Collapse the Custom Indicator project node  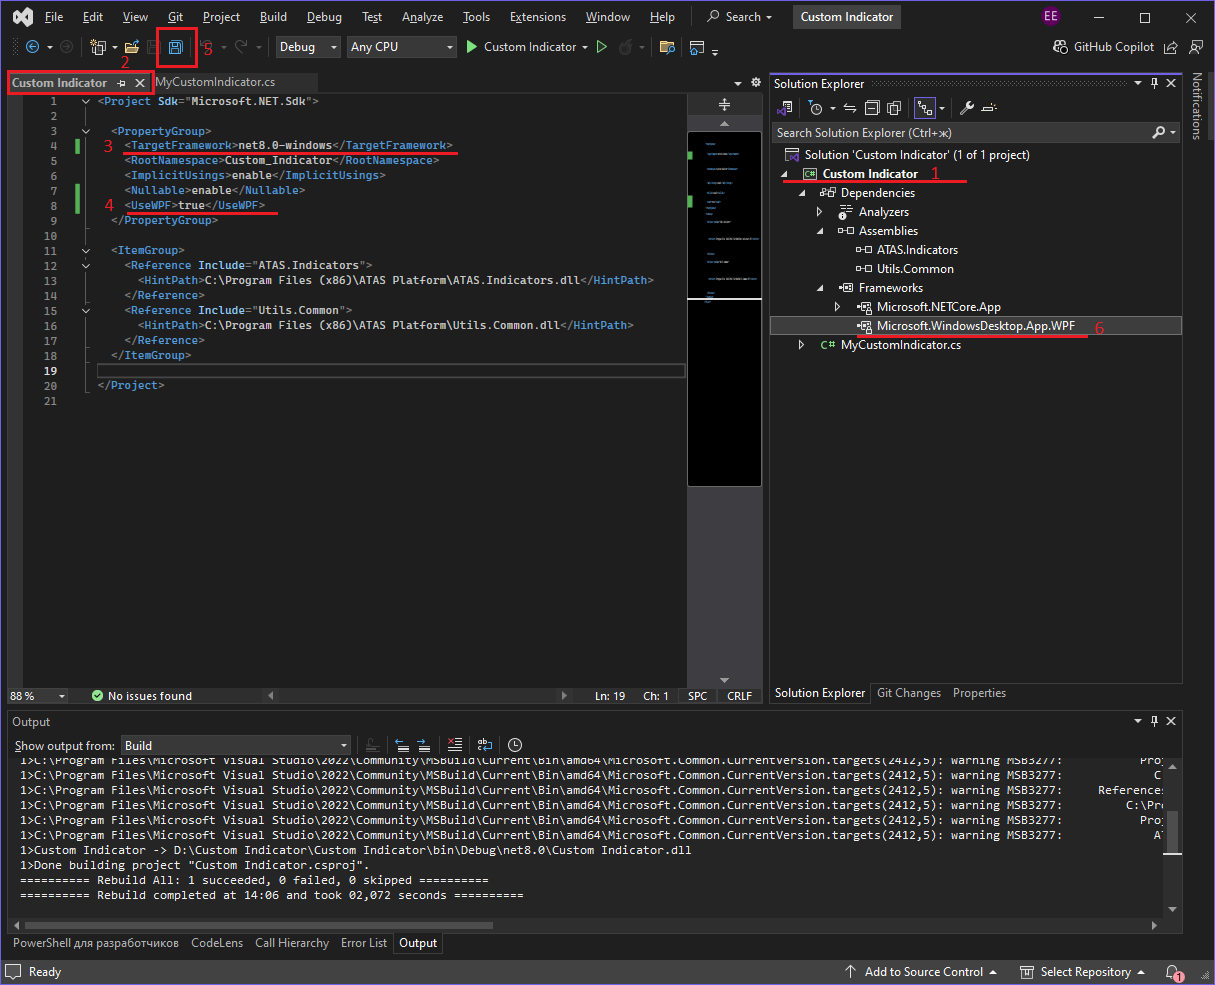tap(785, 174)
